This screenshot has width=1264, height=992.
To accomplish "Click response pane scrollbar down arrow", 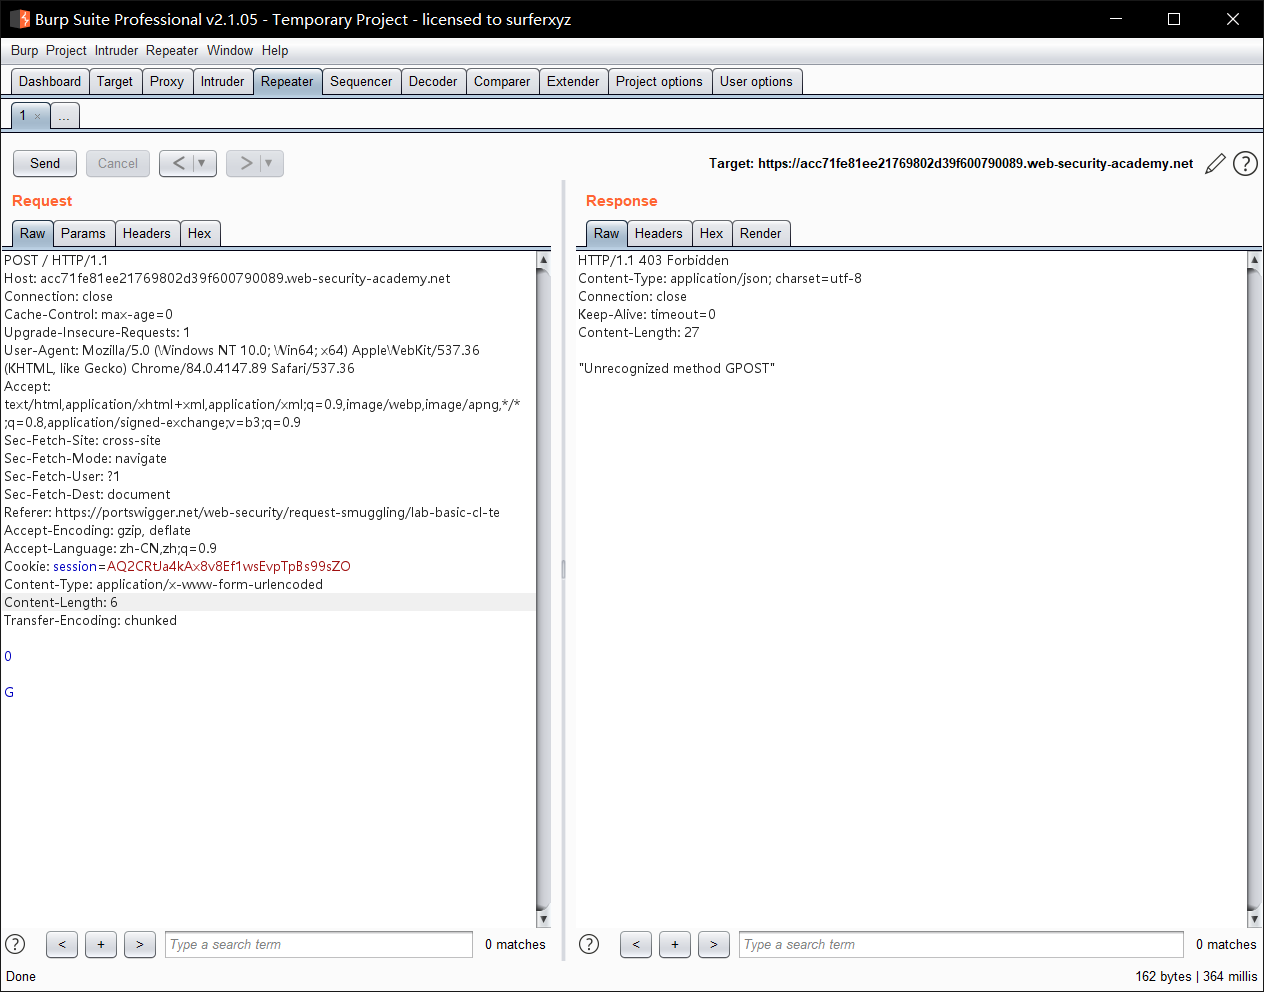I will tap(1254, 919).
